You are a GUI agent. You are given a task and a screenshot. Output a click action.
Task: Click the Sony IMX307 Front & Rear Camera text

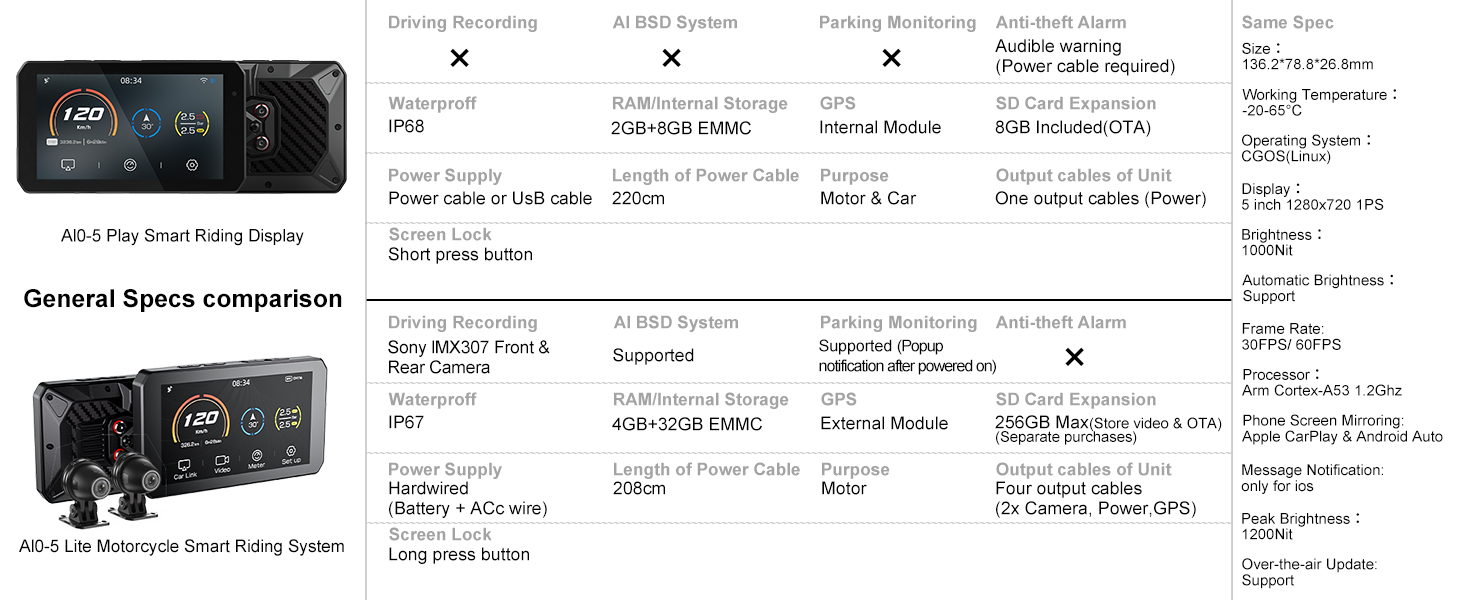pyautogui.click(x=468, y=357)
